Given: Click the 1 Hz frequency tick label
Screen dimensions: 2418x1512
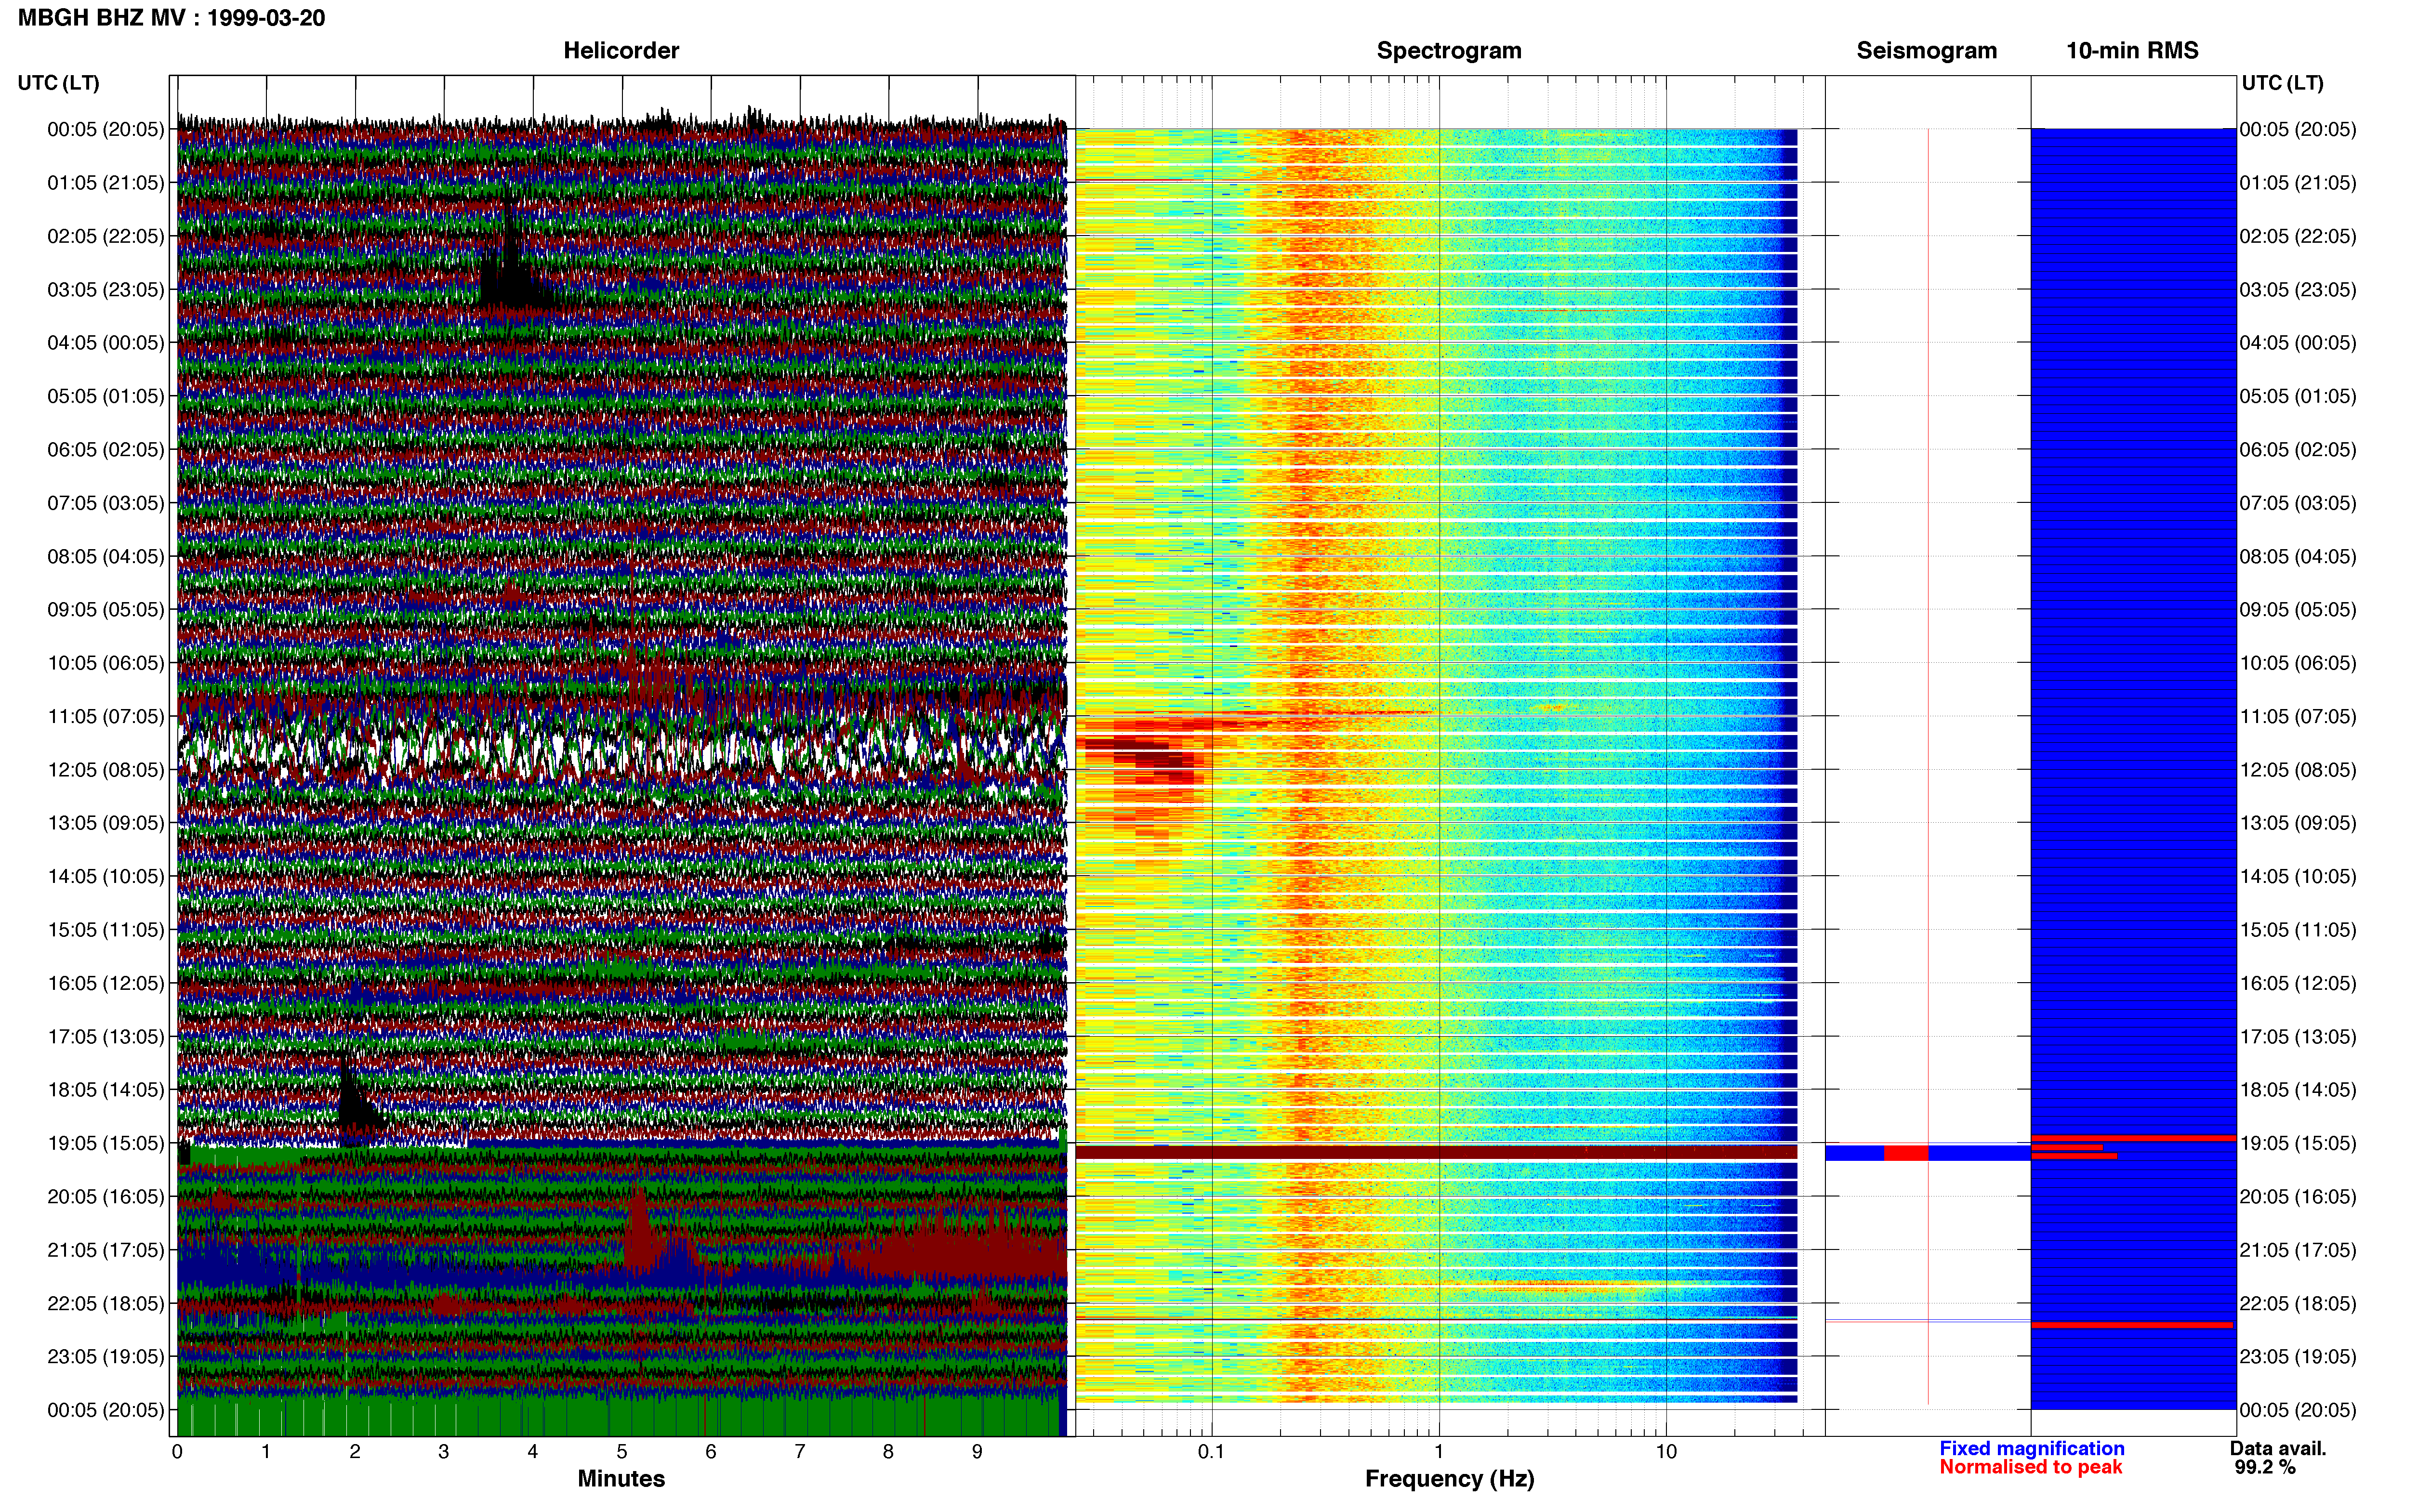Looking at the screenshot, I should coord(1439,1452).
